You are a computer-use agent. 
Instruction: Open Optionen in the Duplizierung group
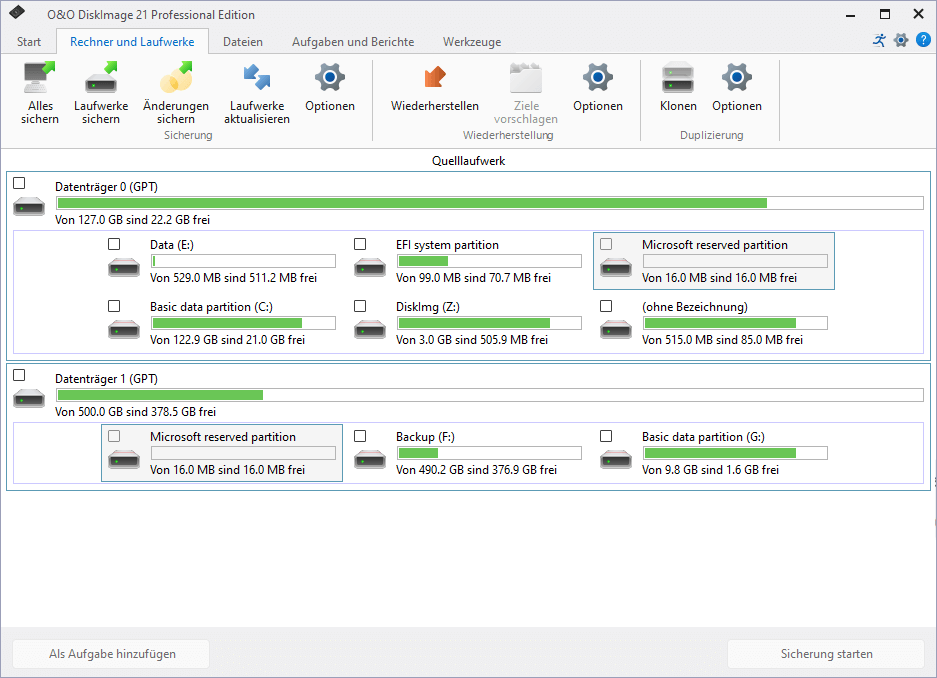click(x=737, y=78)
